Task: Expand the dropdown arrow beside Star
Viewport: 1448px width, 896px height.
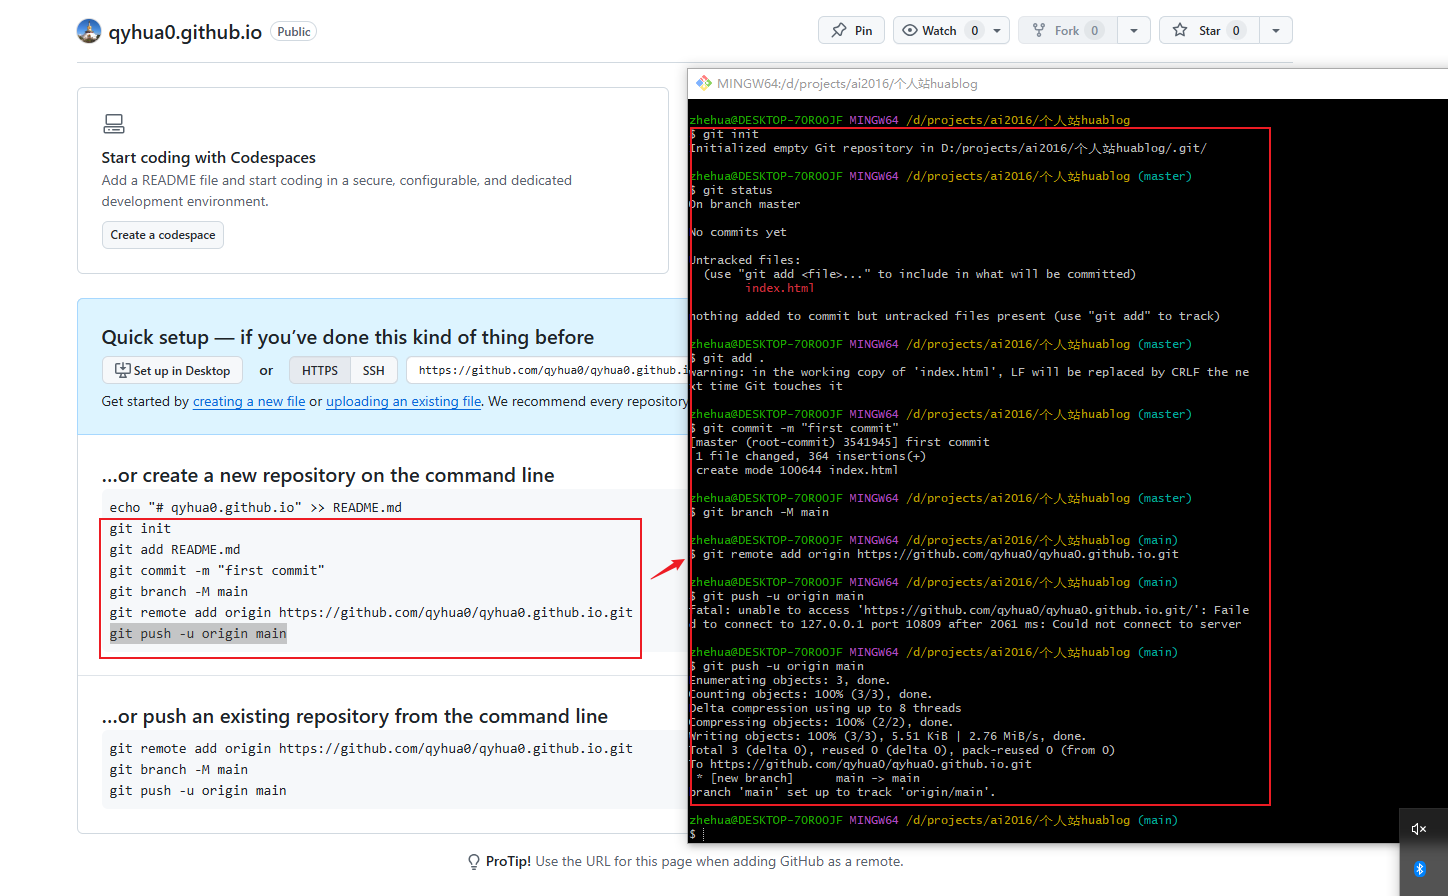Action: [x=1275, y=30]
